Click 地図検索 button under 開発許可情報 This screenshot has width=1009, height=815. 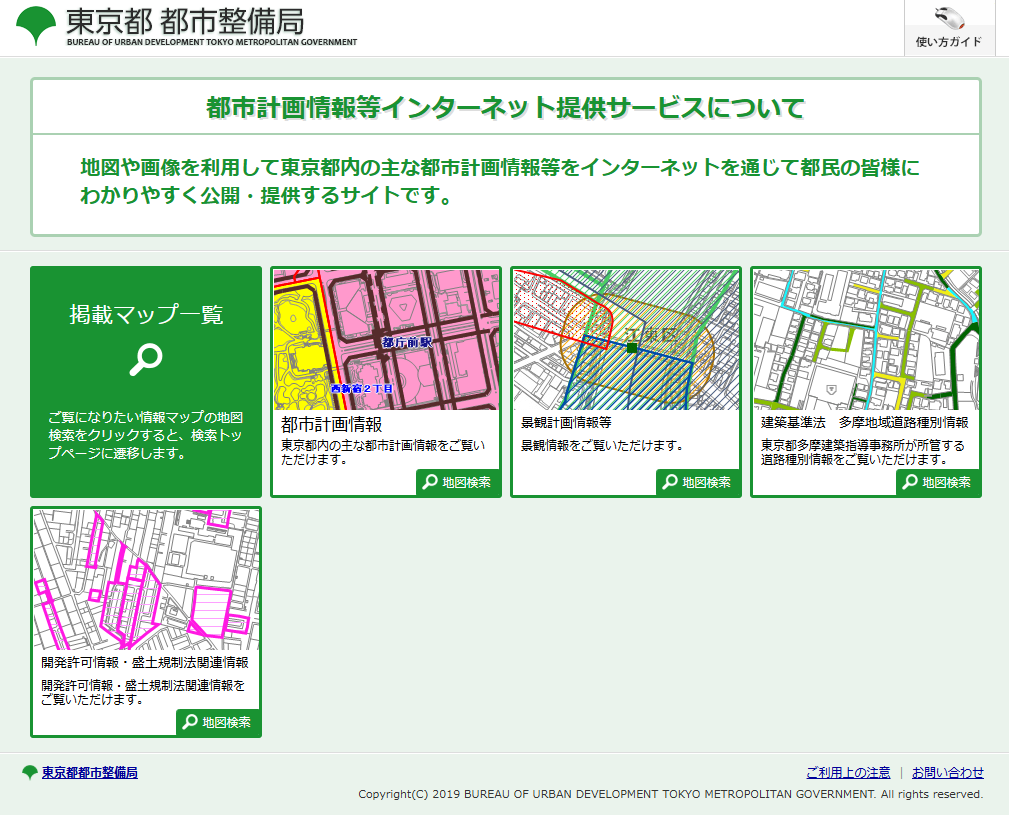(x=218, y=722)
